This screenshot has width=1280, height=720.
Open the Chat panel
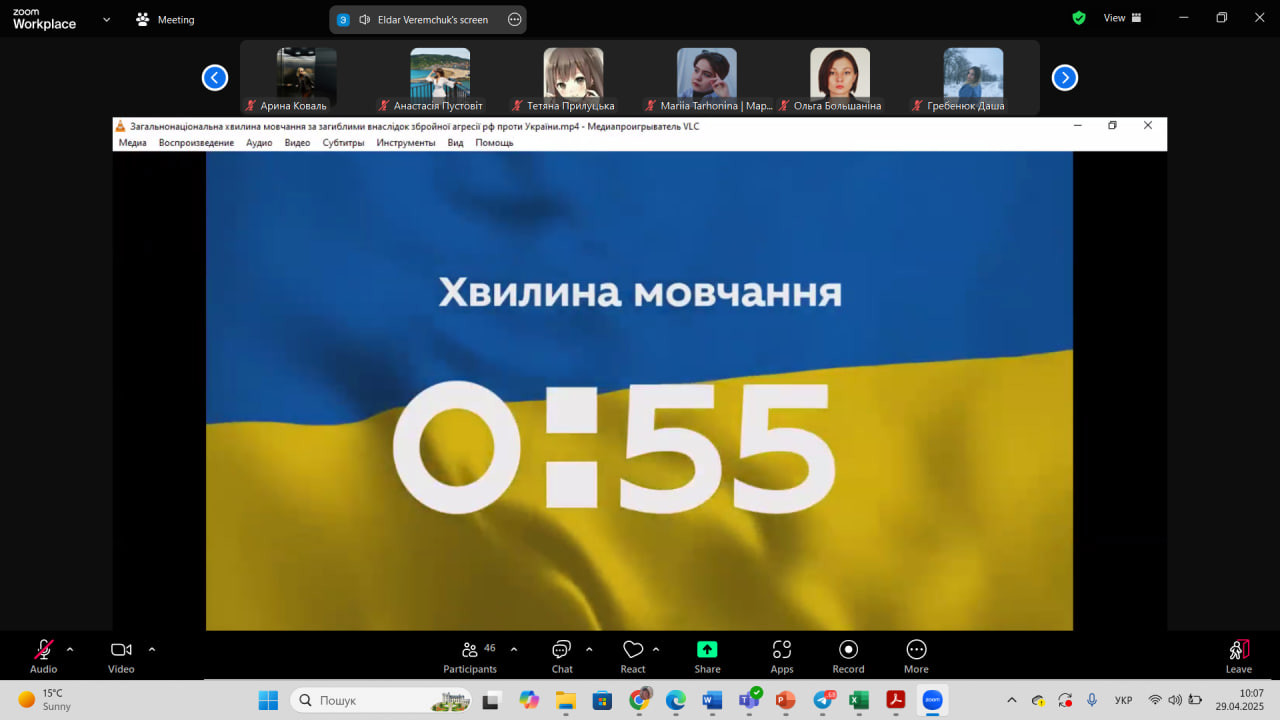click(562, 656)
